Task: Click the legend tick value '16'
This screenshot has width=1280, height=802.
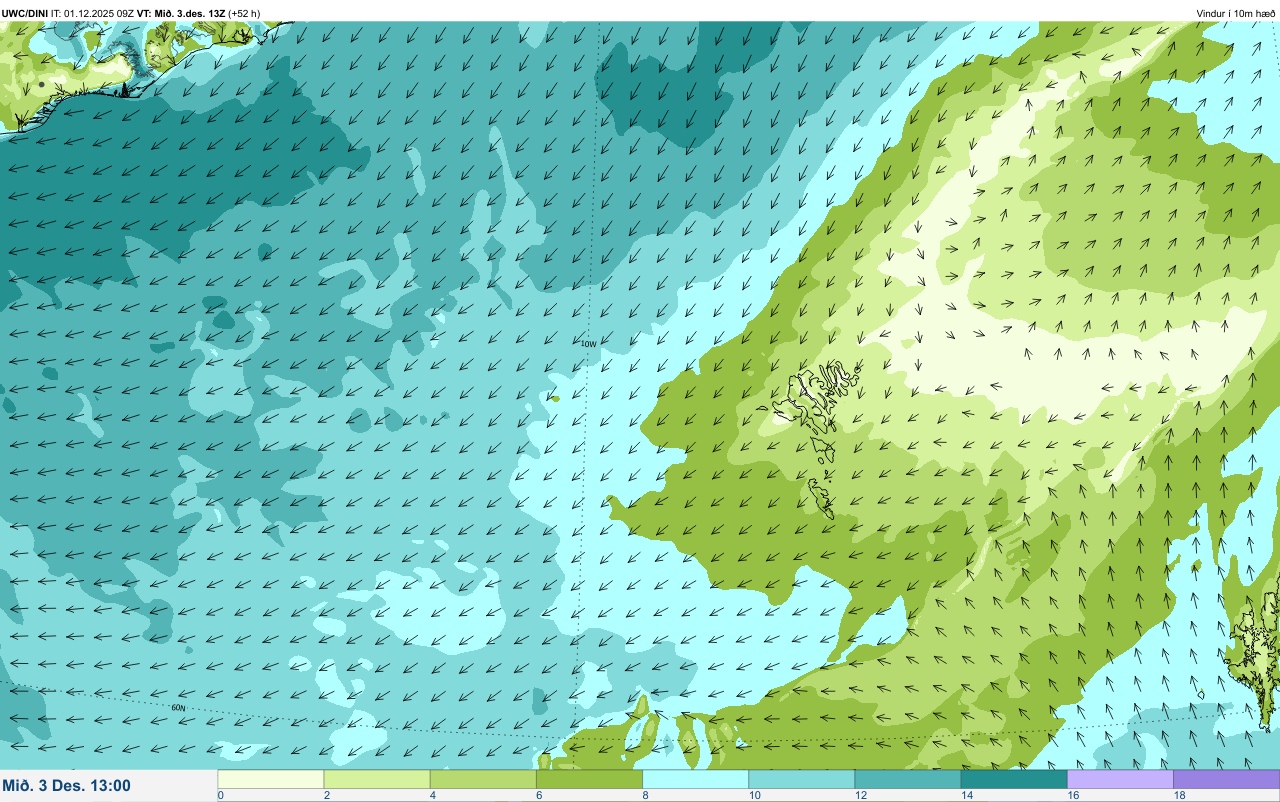Action: tap(1073, 796)
